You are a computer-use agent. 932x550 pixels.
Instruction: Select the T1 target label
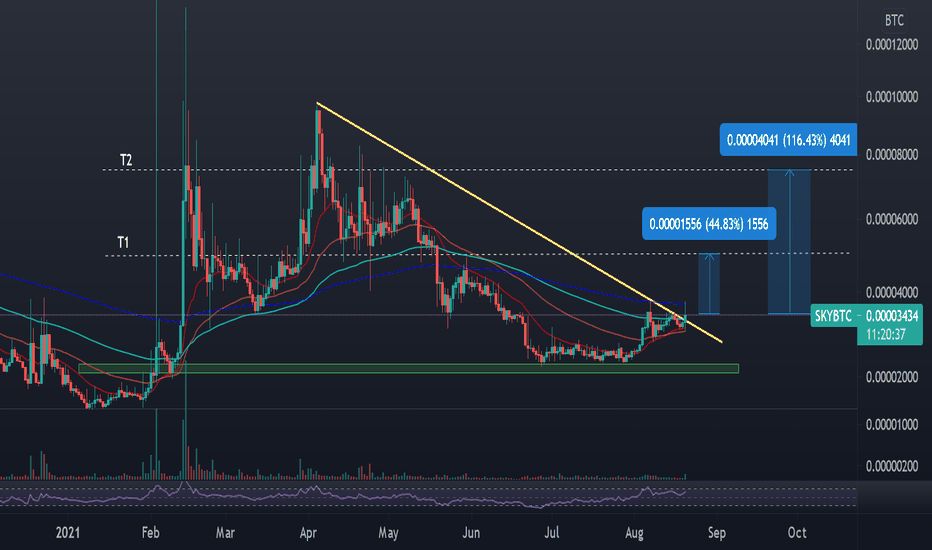pyautogui.click(x=123, y=242)
